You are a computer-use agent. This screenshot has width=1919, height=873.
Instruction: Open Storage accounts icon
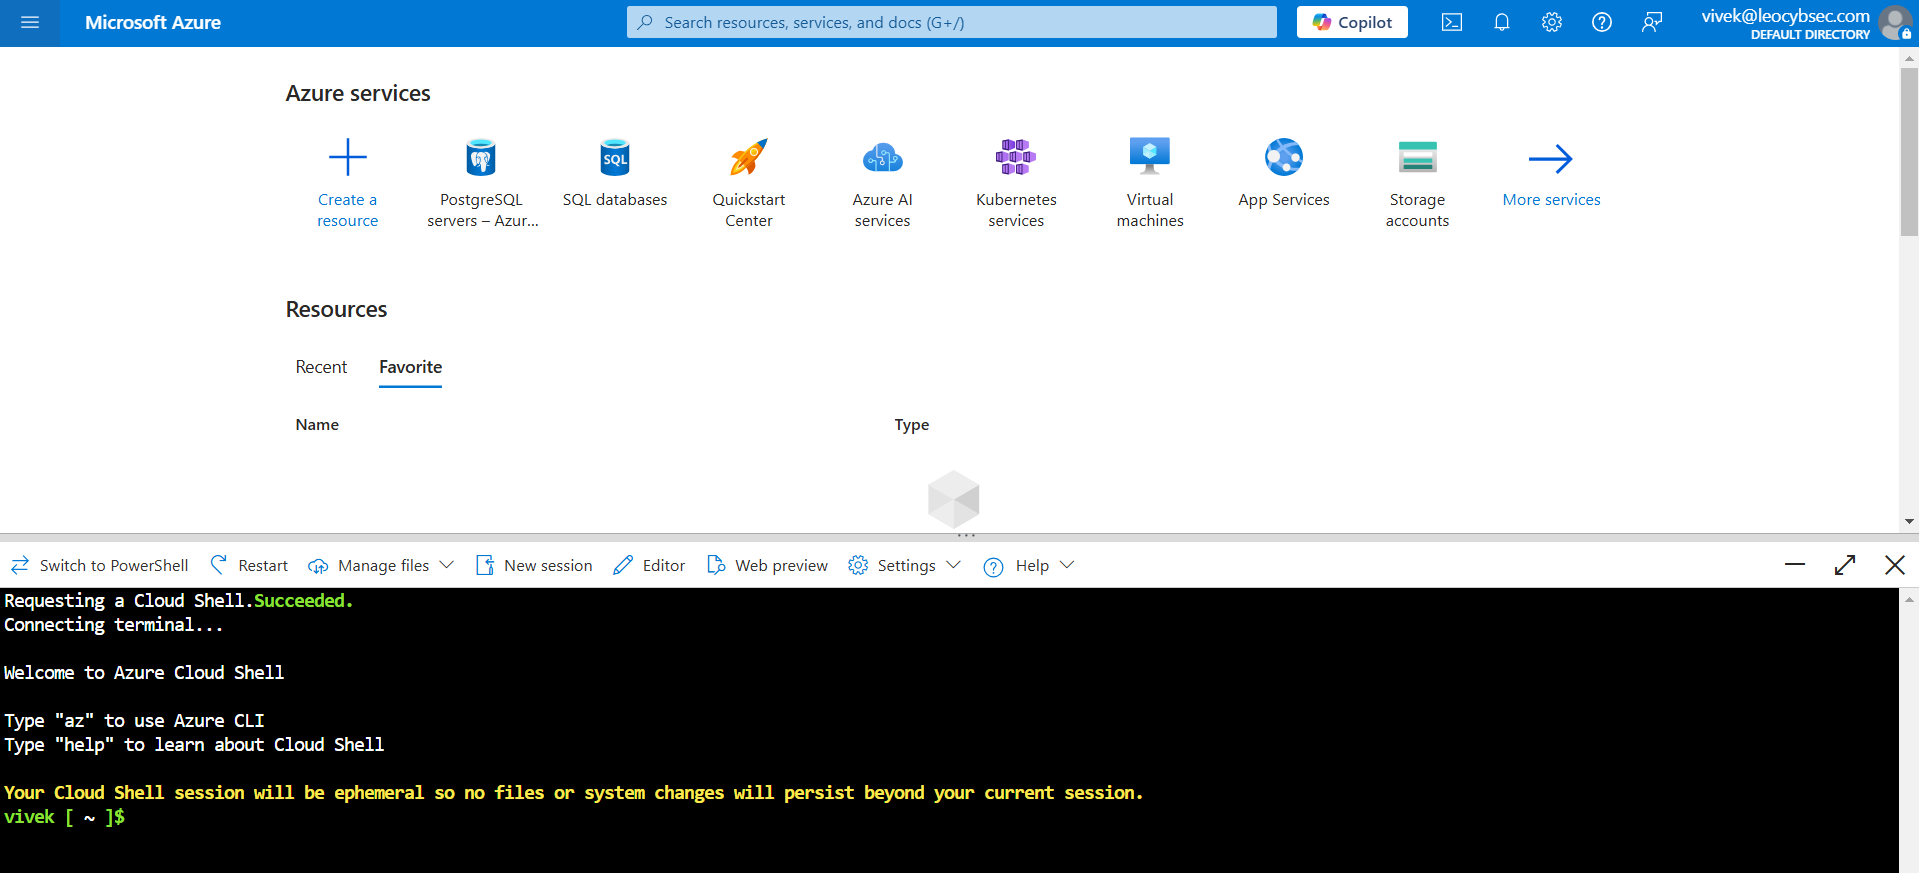click(1418, 157)
